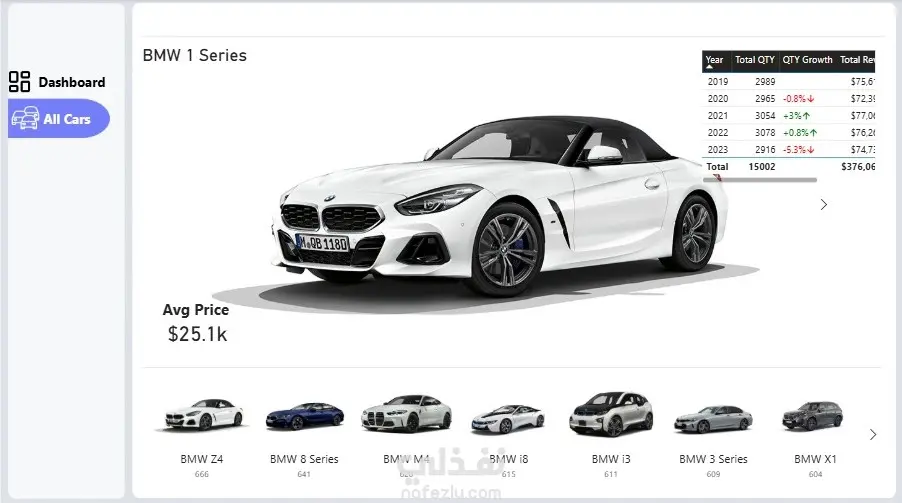Screen dimensions: 902x503
Task: Sort table by Total Rev column header
Action: coord(857,60)
